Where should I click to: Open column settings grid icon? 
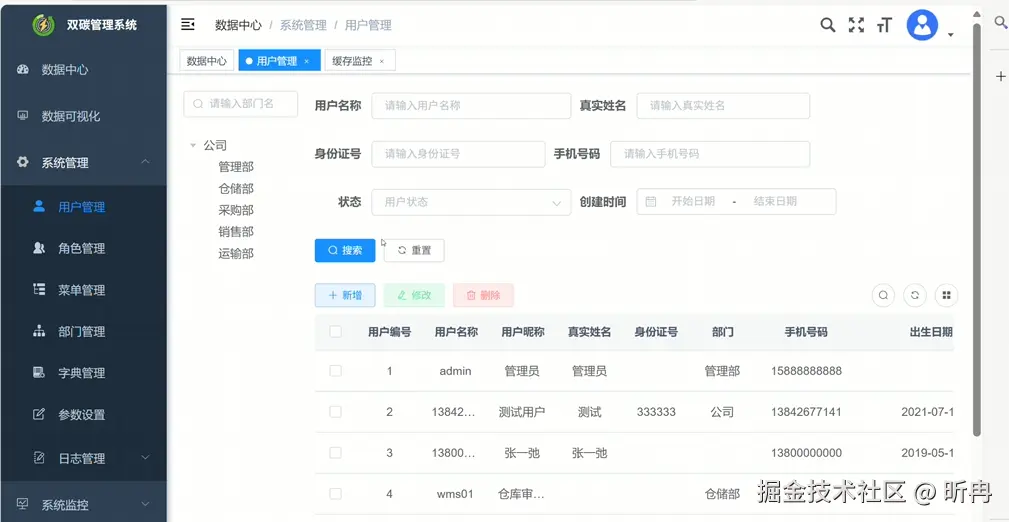pyautogui.click(x=946, y=295)
